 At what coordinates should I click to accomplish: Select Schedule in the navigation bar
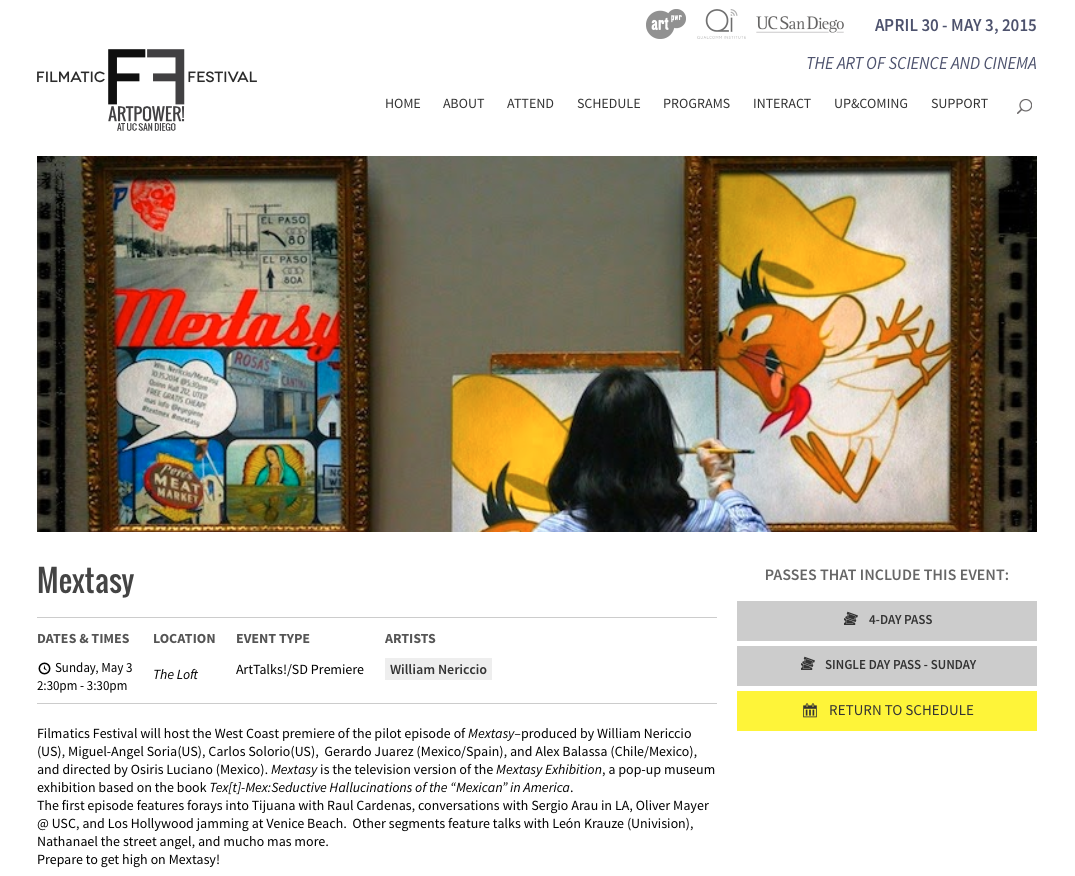608,104
